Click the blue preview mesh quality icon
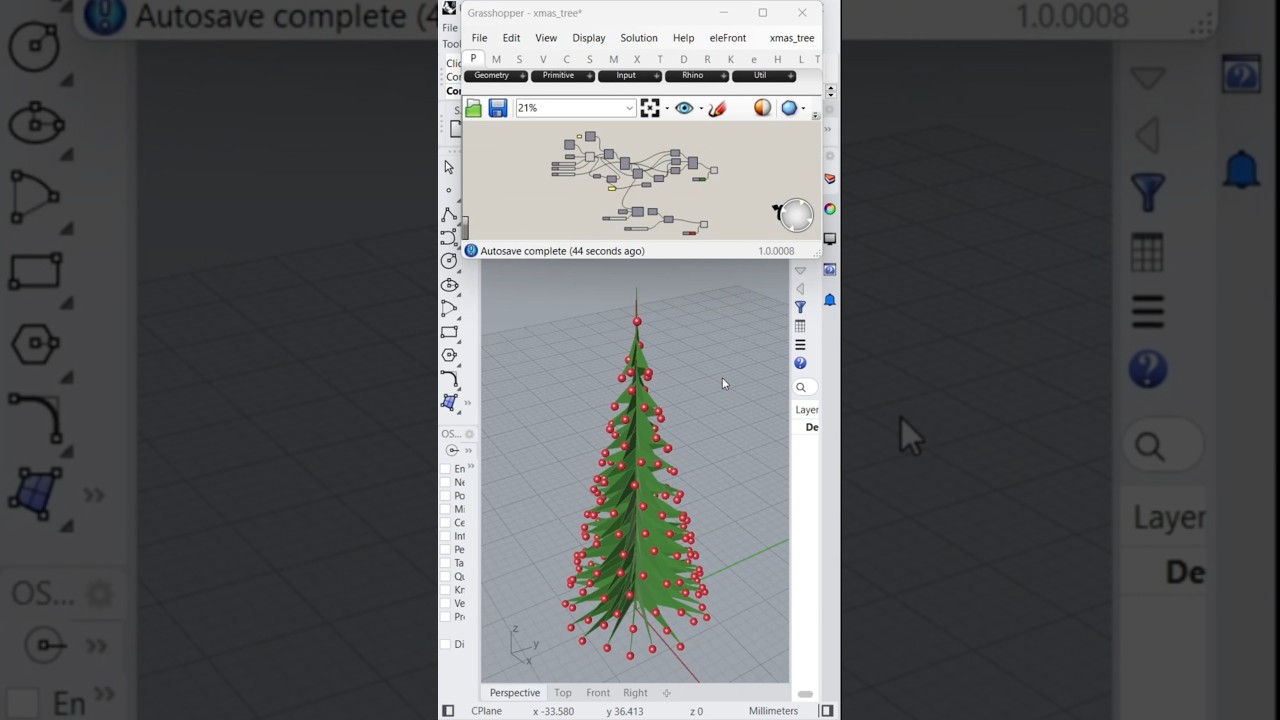 point(789,108)
